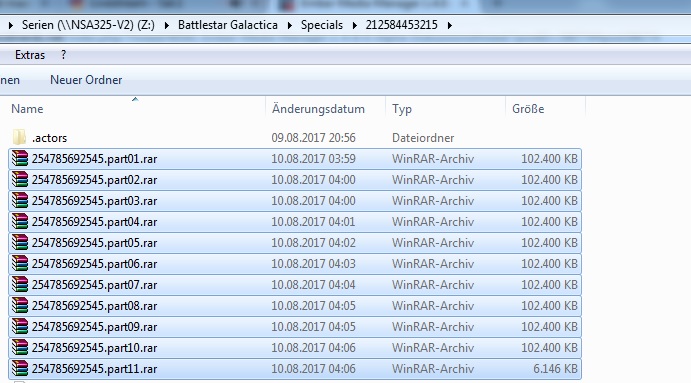The width and height of the screenshot is (691, 383).
Task: Click date 10.08.2017 04:02 of part05
Action: (x=313, y=242)
